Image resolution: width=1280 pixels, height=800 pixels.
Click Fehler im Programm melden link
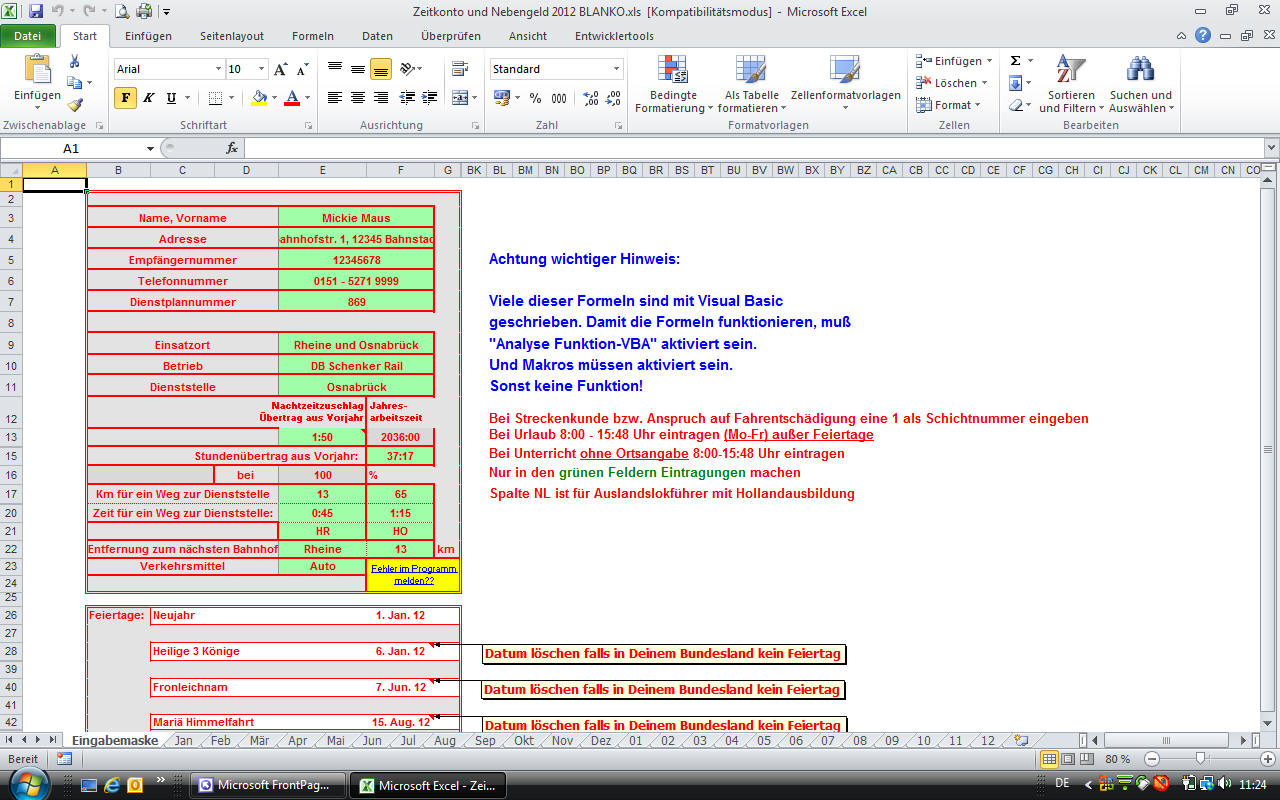click(413, 574)
